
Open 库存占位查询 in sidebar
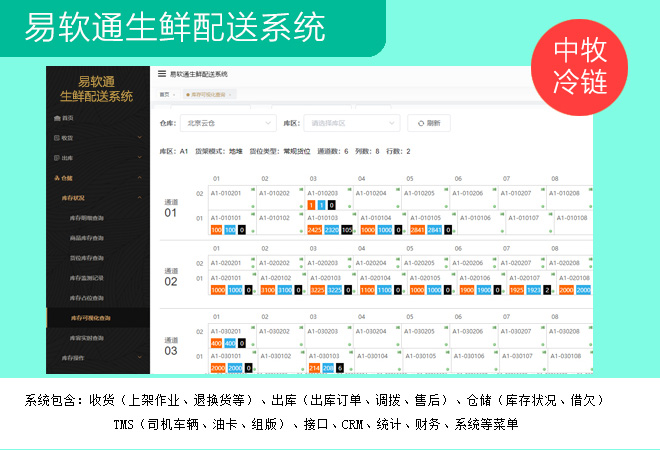pos(87,298)
